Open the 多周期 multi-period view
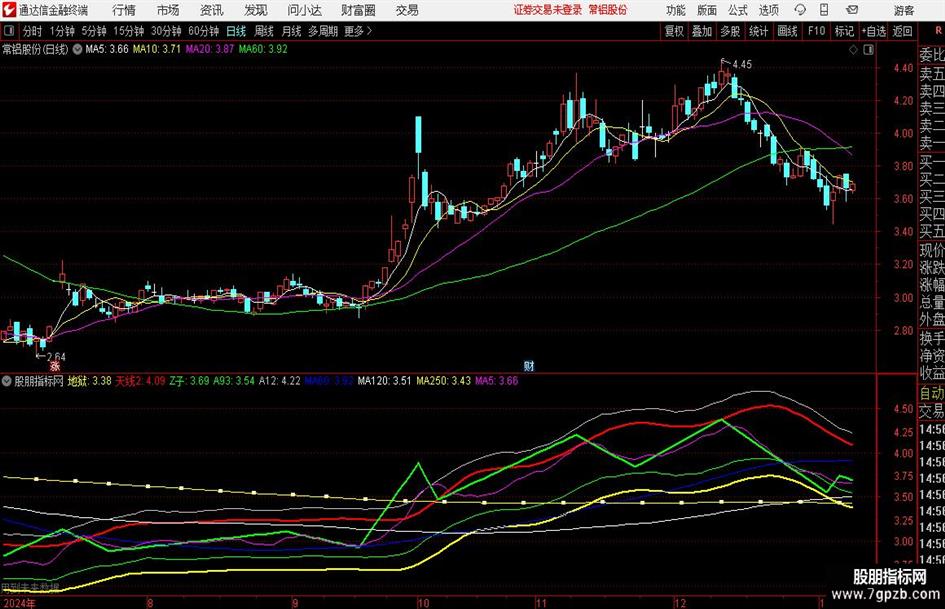Image resolution: width=945 pixels, height=609 pixels. tap(322, 31)
